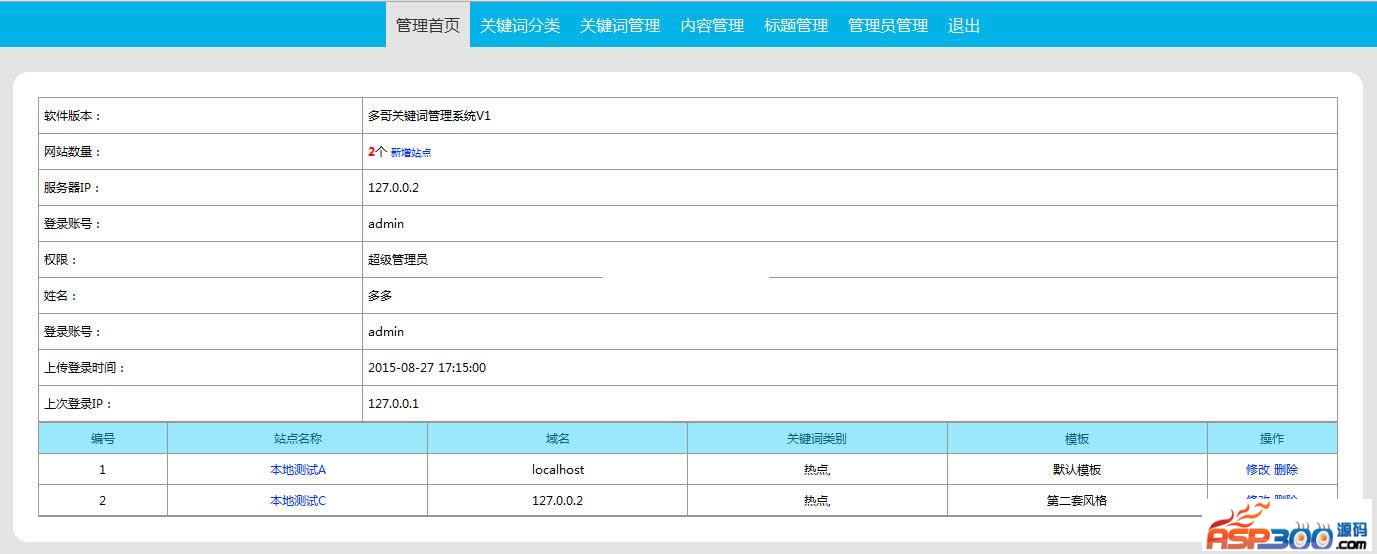Screen dimensions: 1377x554
Task: Click the localhost domain cell
Action: click(558, 469)
